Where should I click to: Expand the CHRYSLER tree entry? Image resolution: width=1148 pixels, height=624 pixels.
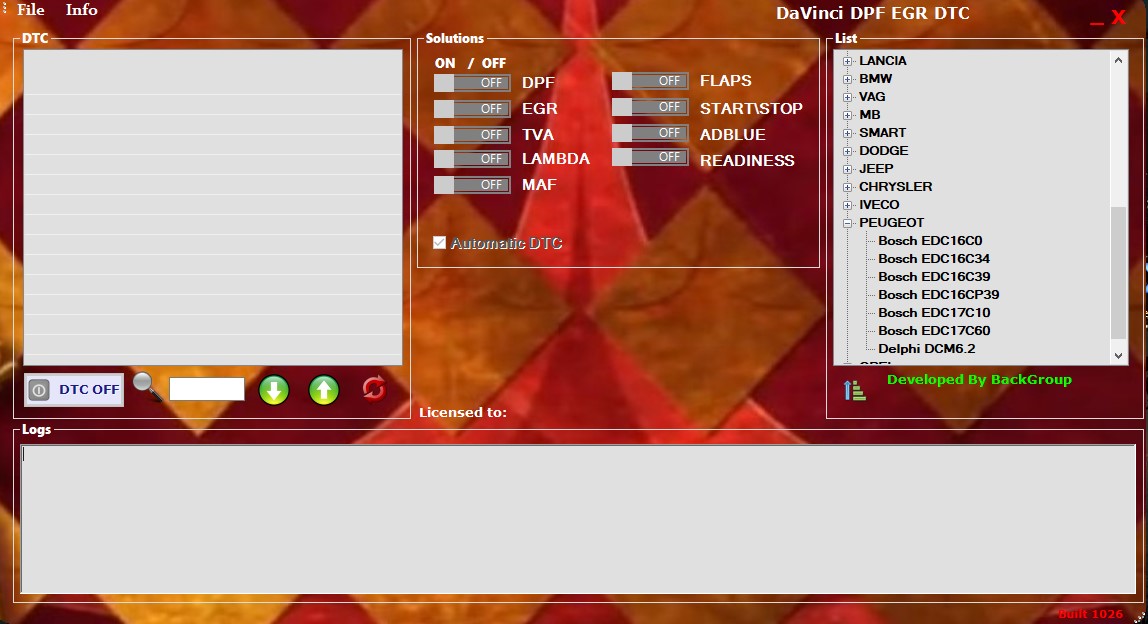(x=848, y=186)
